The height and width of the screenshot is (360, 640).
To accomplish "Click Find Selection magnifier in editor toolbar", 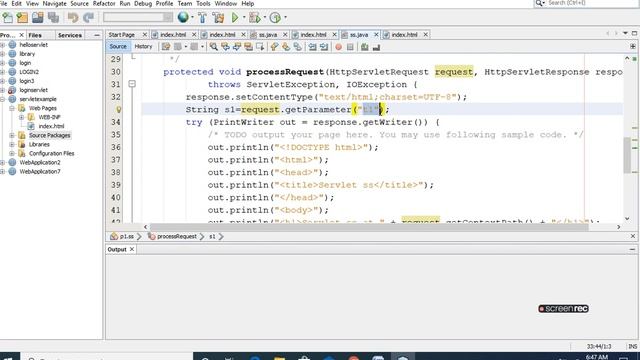I will click(x=213, y=47).
